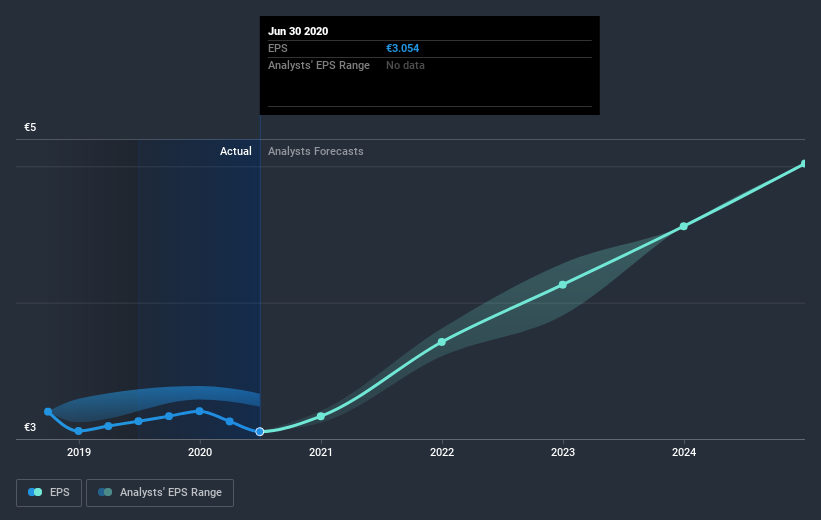This screenshot has height=520, width=821.
Task: Click the Jun 30 2020 tooltip date
Action: (298, 31)
